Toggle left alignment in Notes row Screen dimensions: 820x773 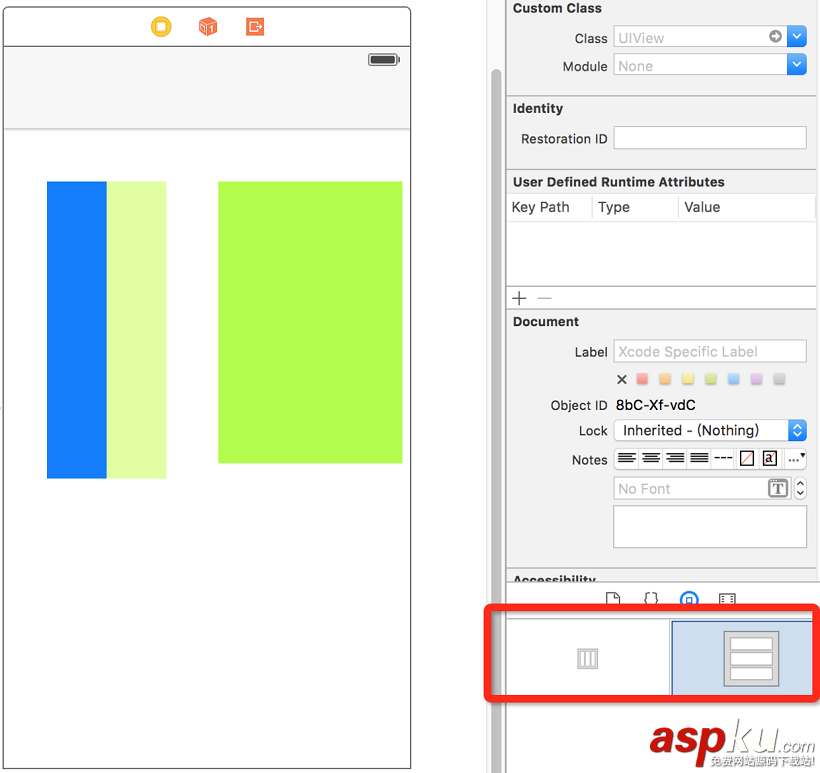(x=626, y=458)
